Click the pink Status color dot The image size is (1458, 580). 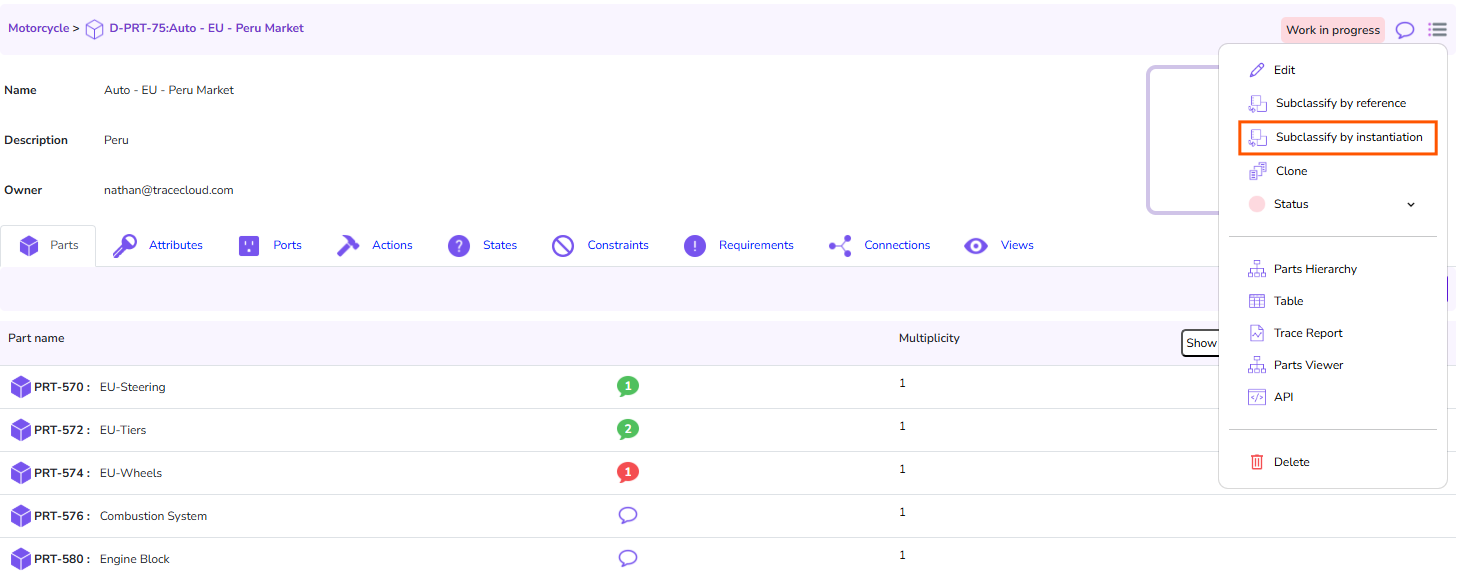(1257, 204)
